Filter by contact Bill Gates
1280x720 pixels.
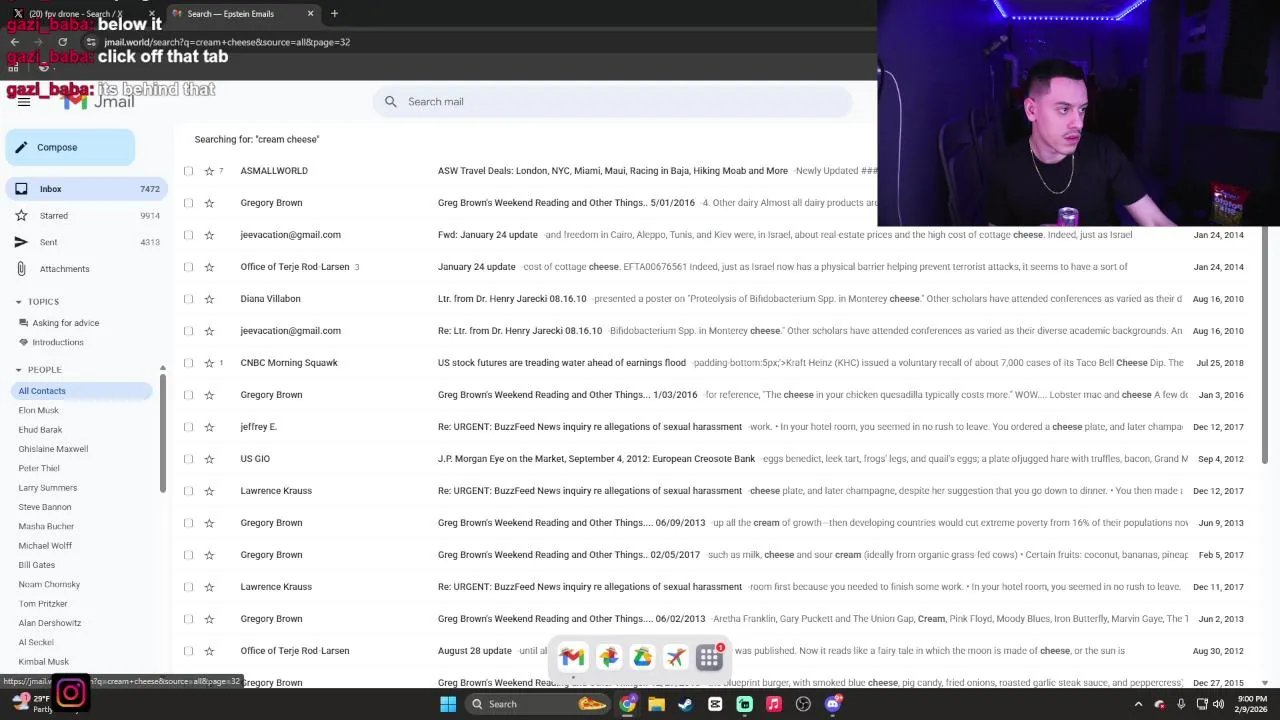36,565
